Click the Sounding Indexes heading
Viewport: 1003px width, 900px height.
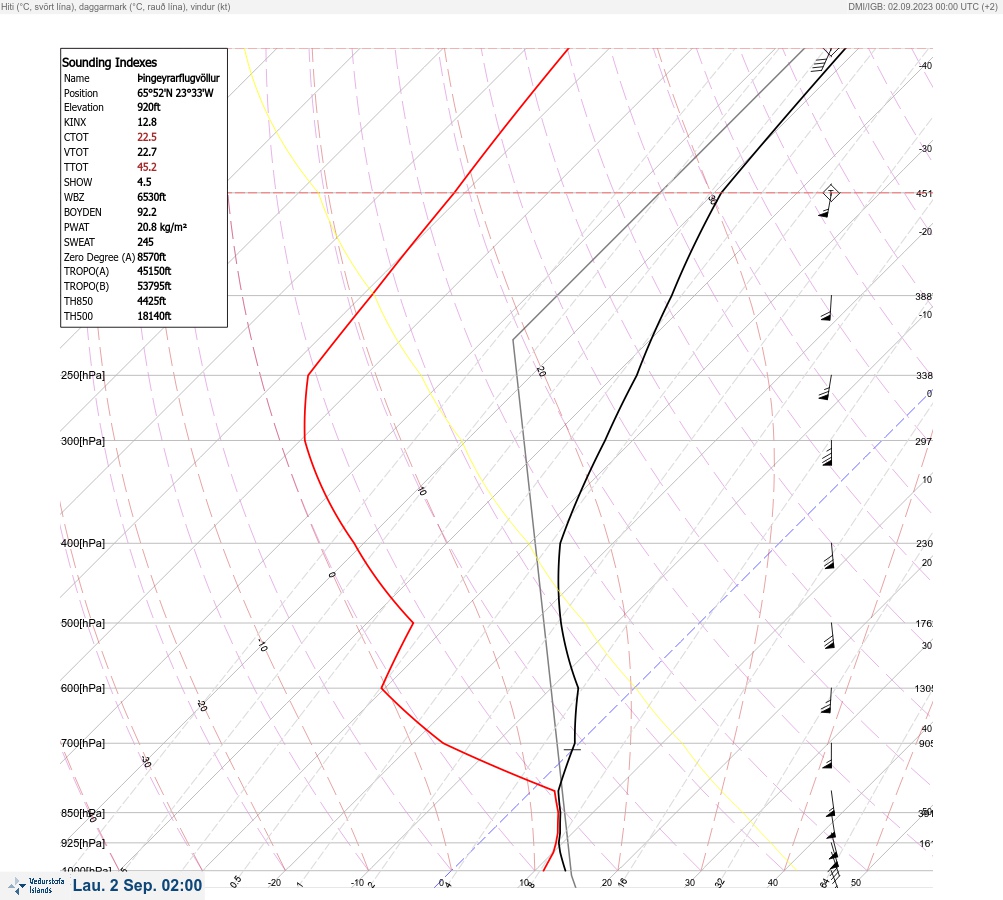pyautogui.click(x=109, y=63)
